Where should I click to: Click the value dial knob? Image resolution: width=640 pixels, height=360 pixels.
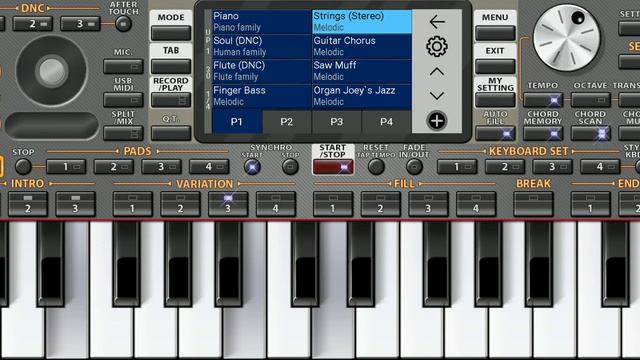[x=567, y=38]
